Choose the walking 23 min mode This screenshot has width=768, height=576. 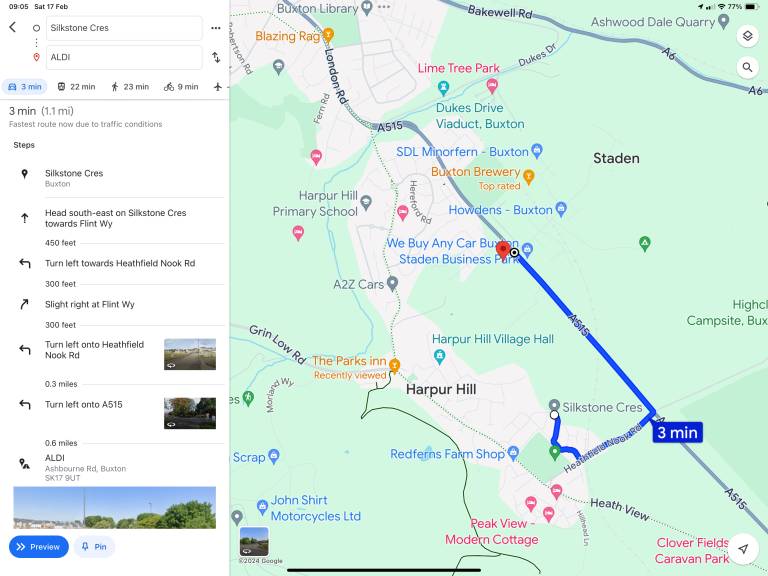click(130, 87)
